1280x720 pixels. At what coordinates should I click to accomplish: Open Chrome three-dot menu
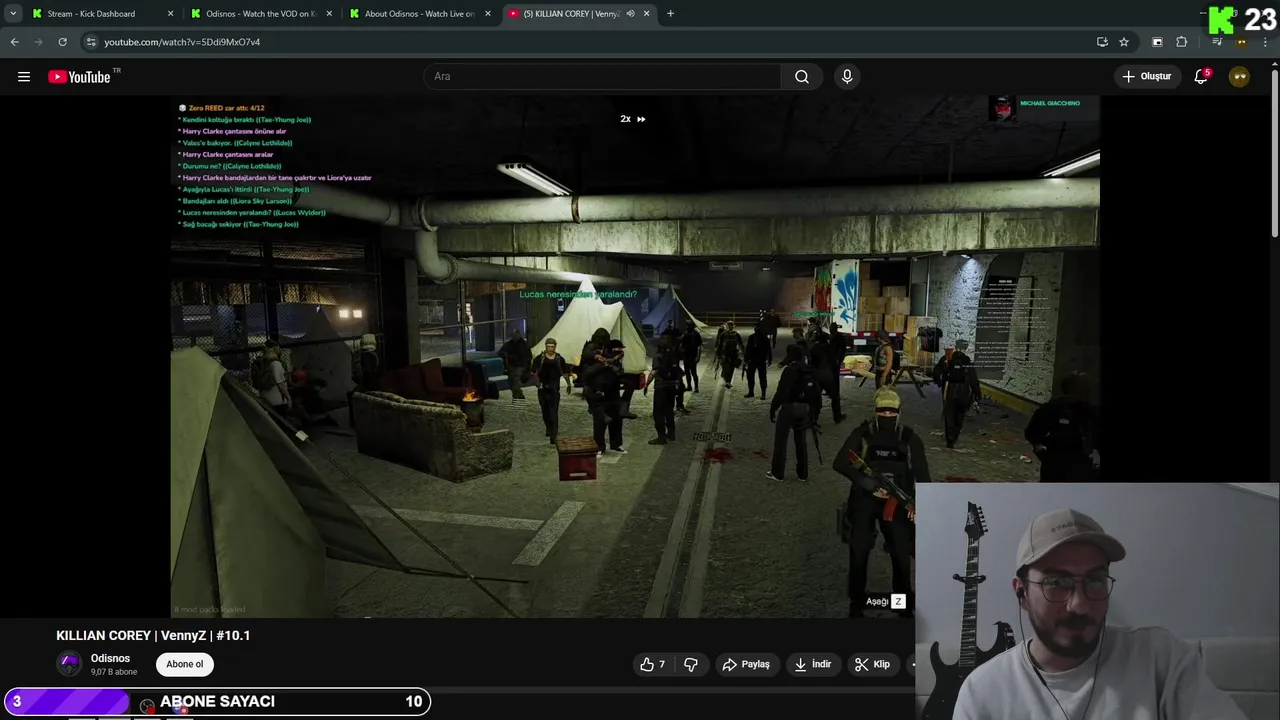click(x=1265, y=42)
